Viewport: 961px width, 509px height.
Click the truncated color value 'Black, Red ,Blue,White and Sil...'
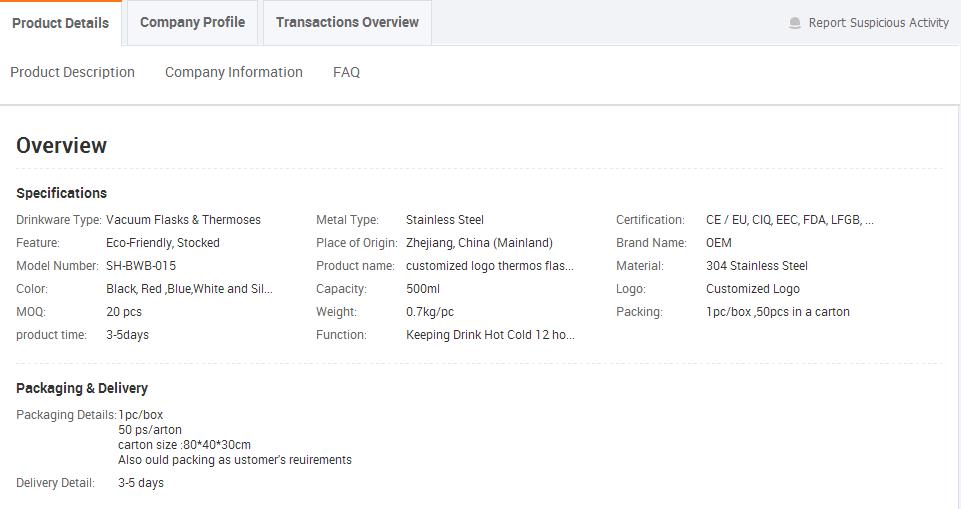click(189, 288)
